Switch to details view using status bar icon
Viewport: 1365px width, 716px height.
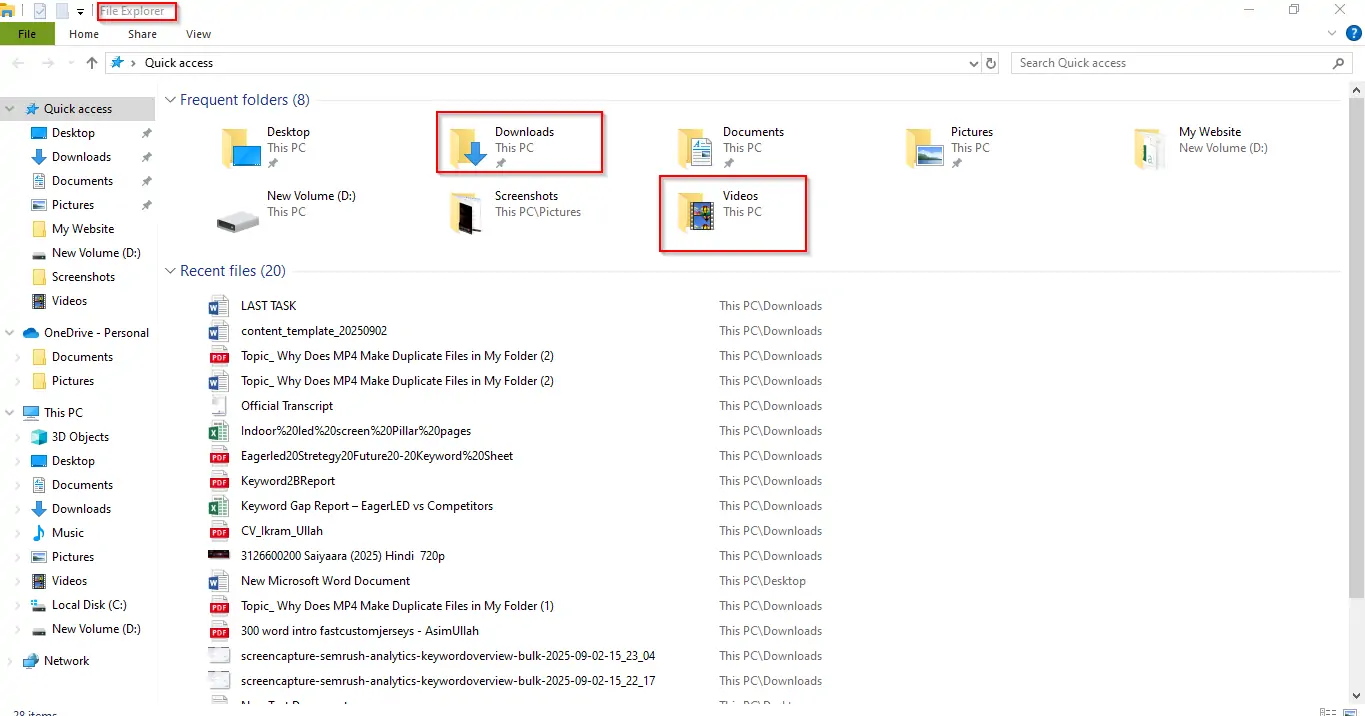click(1328, 710)
